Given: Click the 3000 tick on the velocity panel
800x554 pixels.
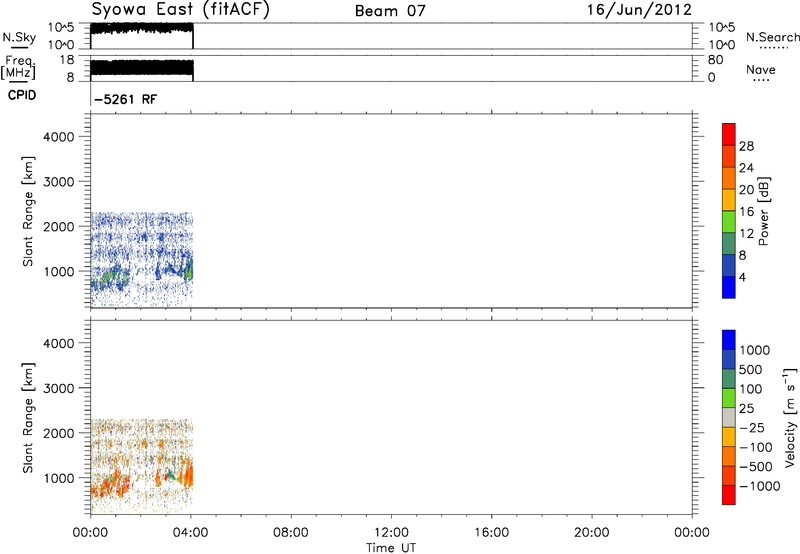Looking at the screenshot, I should 59,388.
